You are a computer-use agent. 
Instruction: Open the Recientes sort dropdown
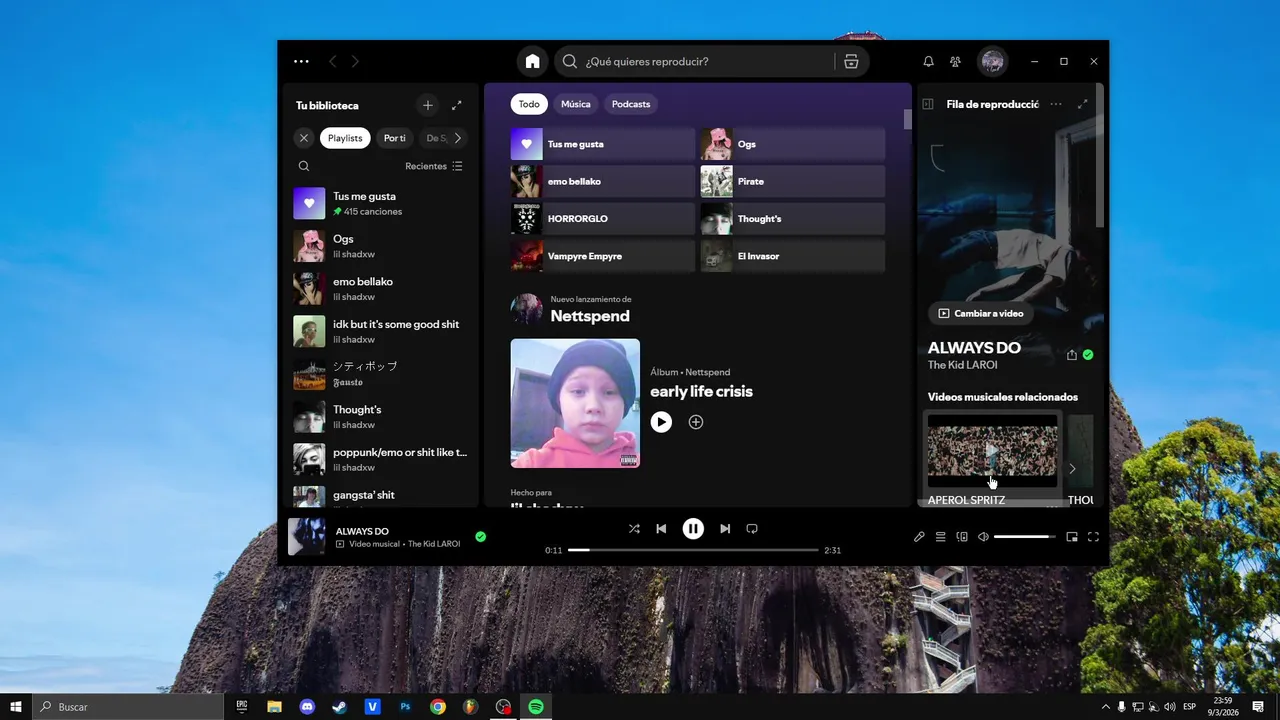pyautogui.click(x=434, y=166)
